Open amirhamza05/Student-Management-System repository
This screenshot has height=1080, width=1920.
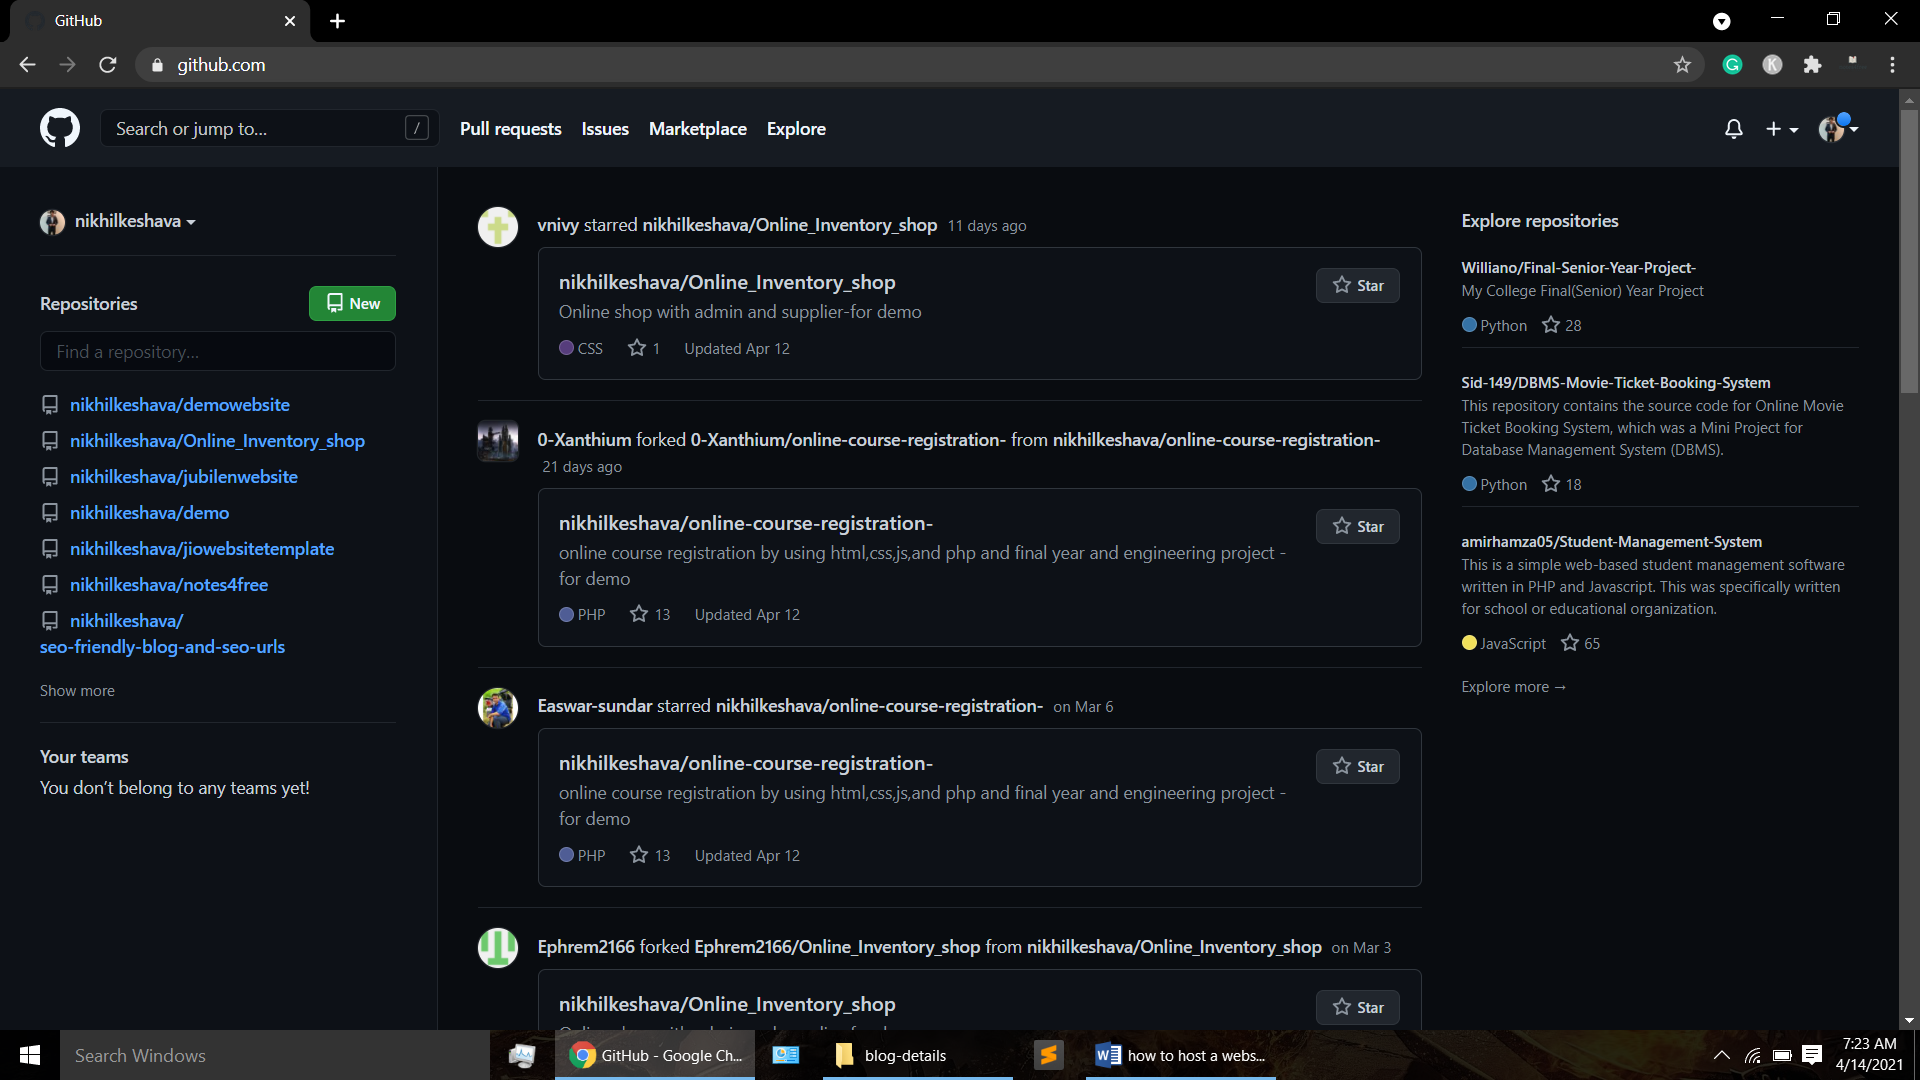pos(1611,542)
